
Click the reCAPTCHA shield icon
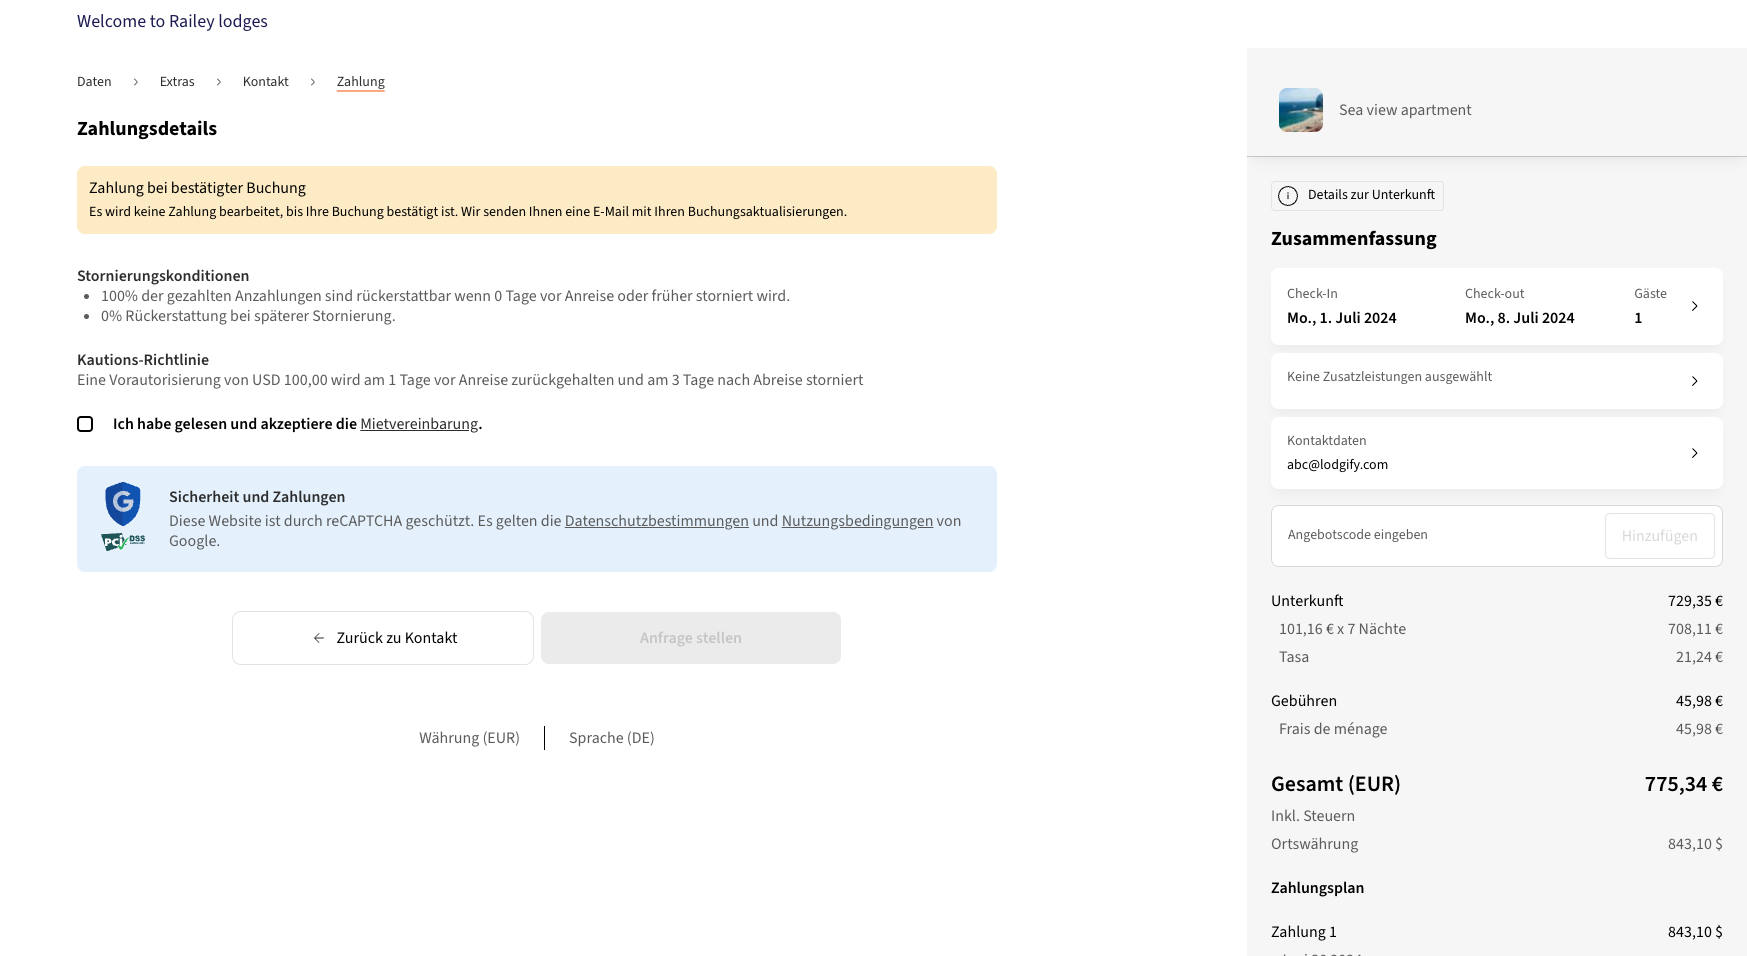123,503
